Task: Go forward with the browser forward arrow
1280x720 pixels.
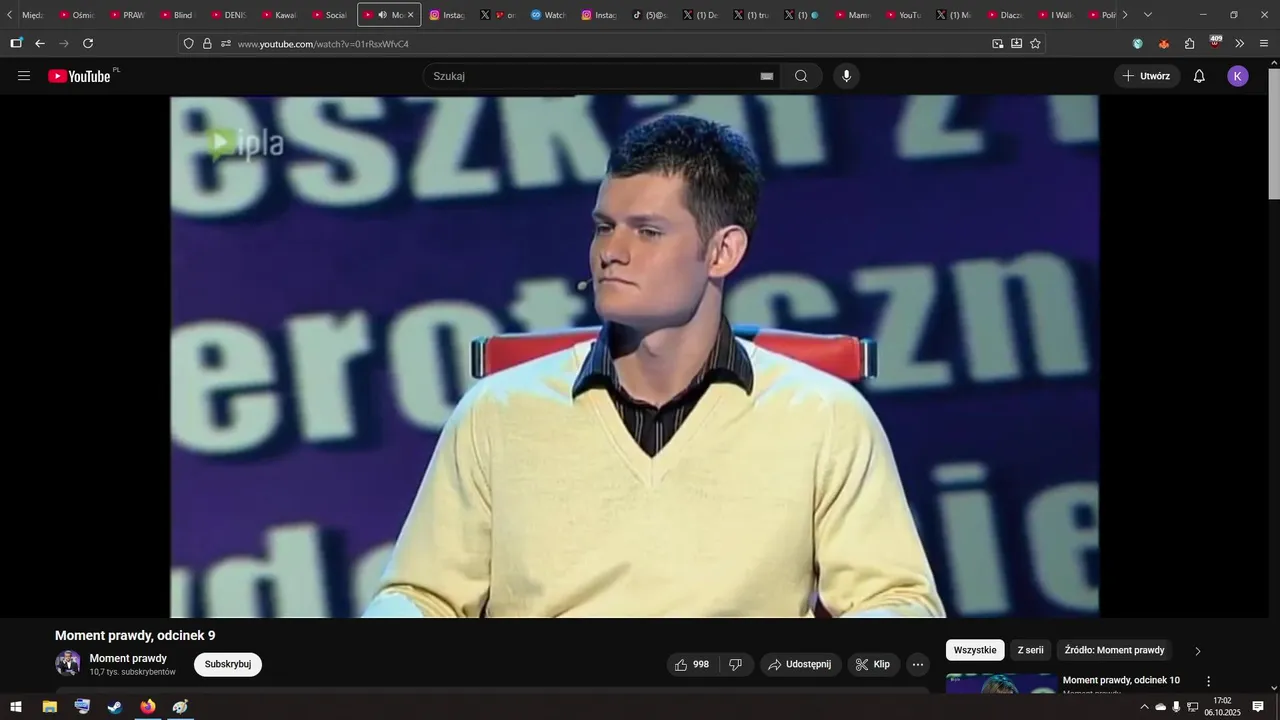Action: tap(64, 43)
